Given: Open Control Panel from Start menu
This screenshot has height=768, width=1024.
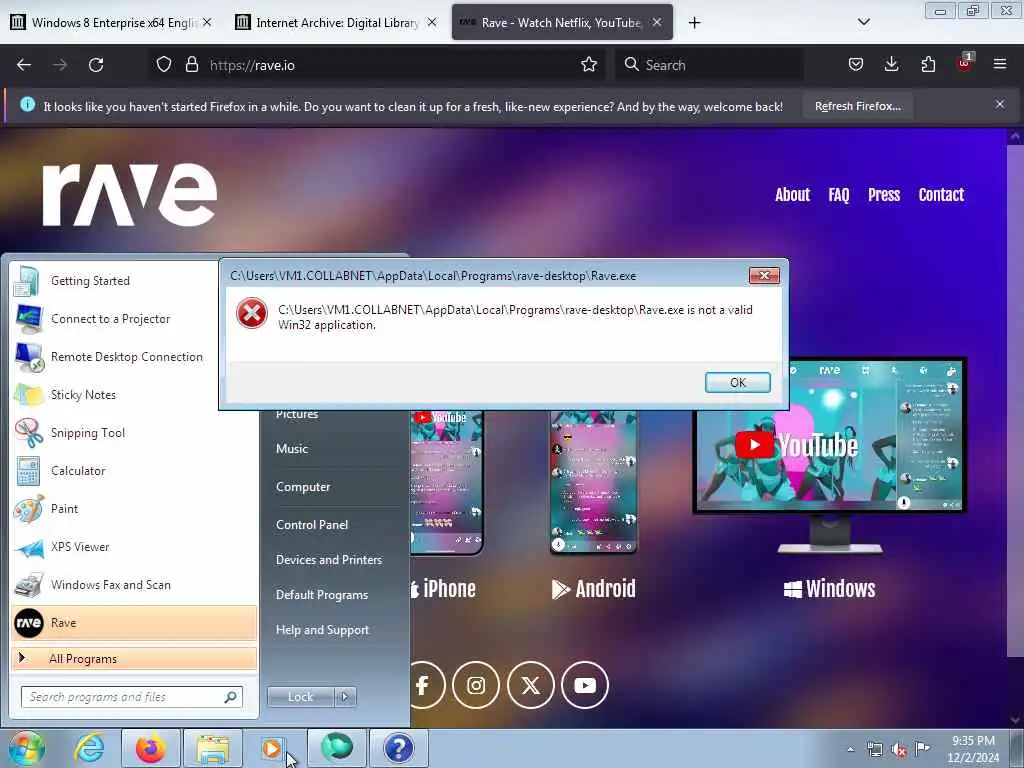Looking at the screenshot, I should click(x=312, y=524).
